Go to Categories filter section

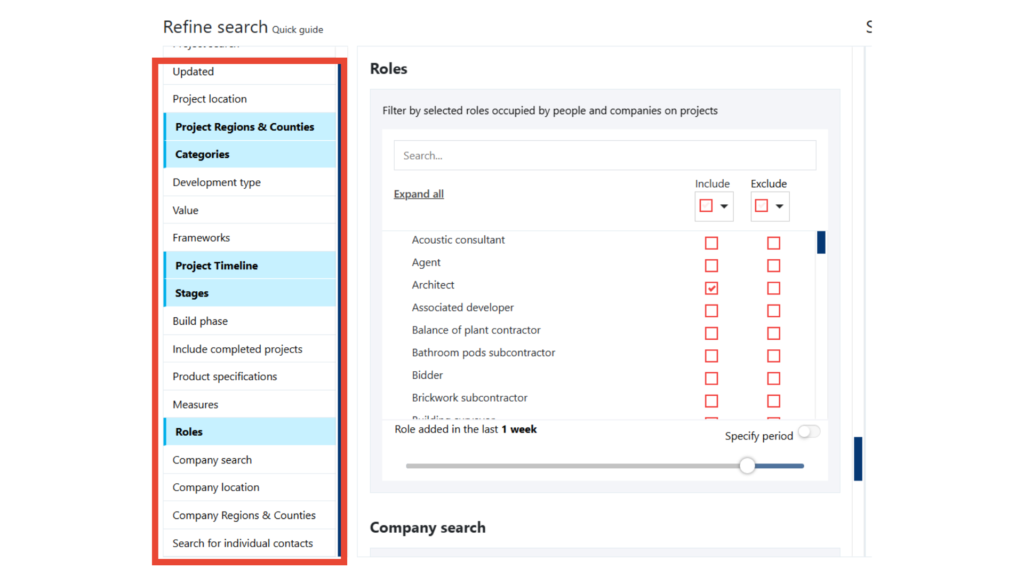coord(202,155)
